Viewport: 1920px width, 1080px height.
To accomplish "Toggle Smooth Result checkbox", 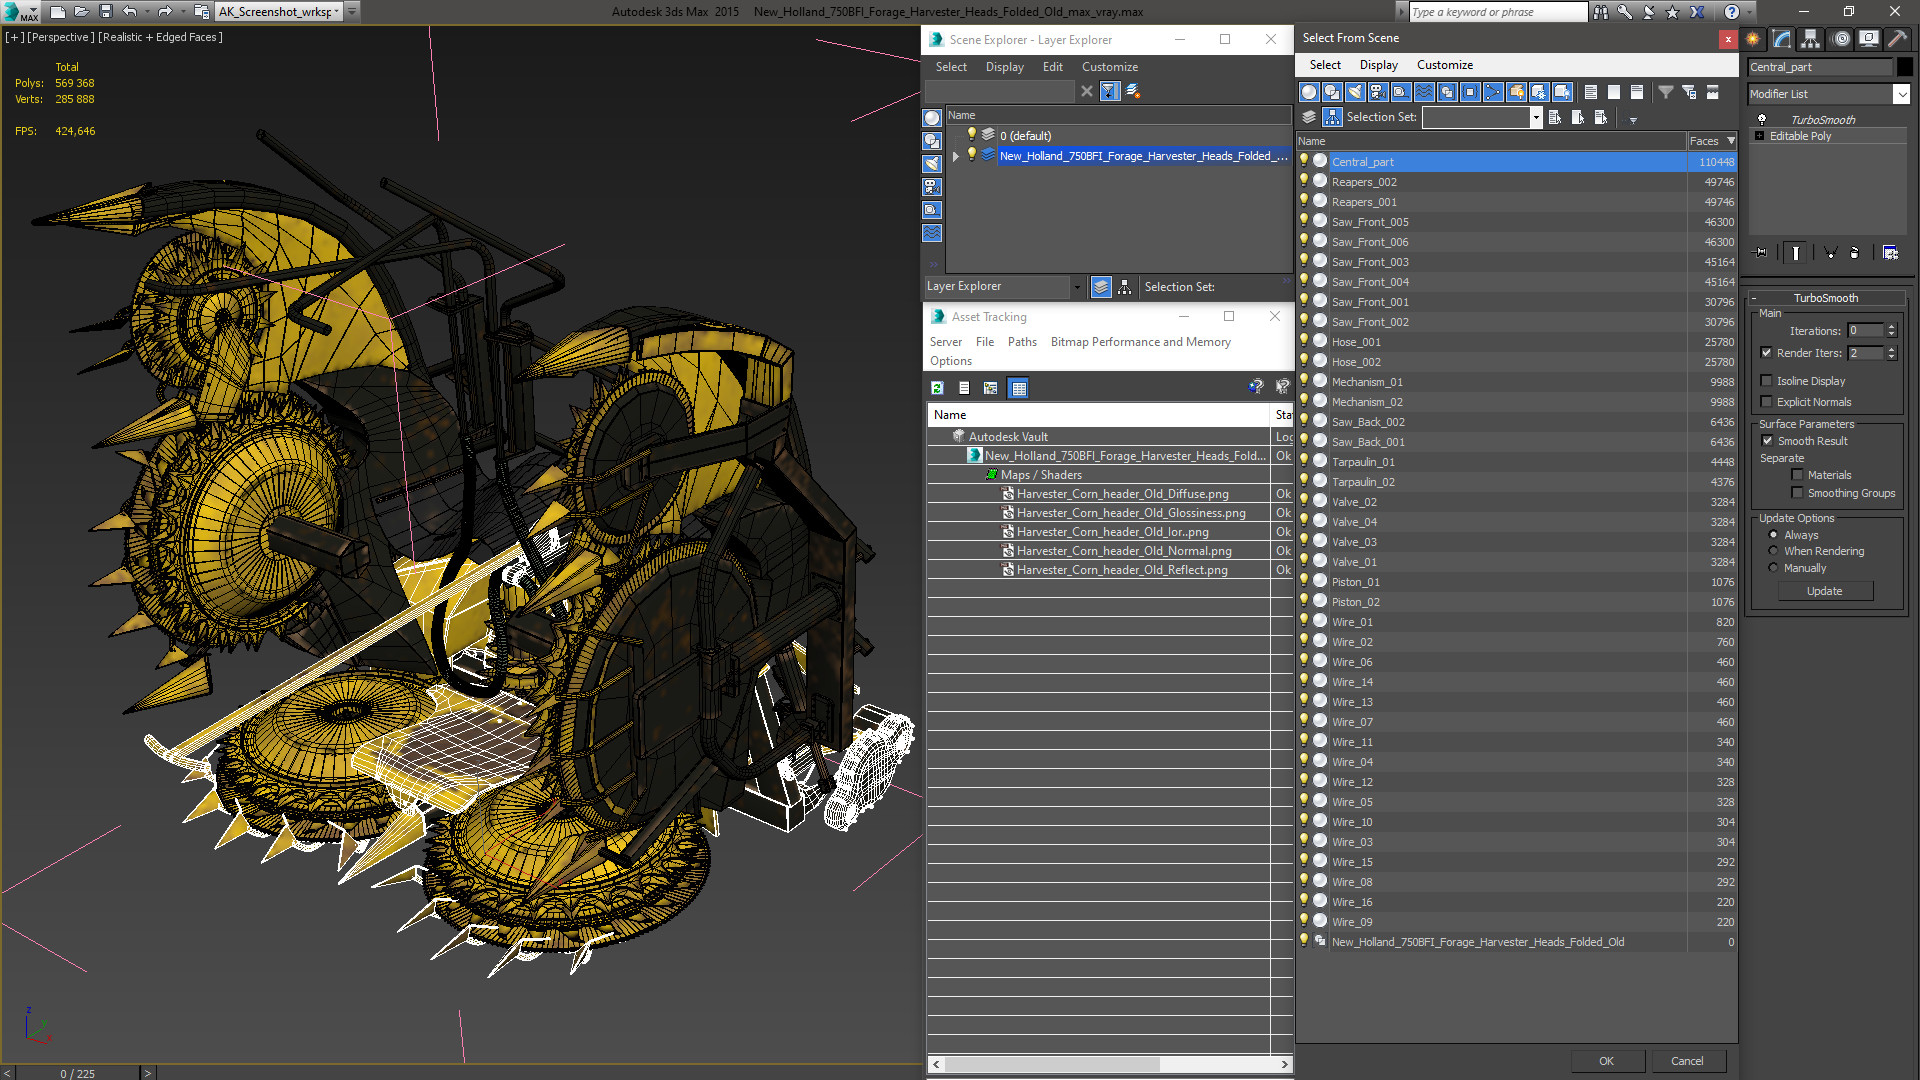I will (x=1767, y=441).
